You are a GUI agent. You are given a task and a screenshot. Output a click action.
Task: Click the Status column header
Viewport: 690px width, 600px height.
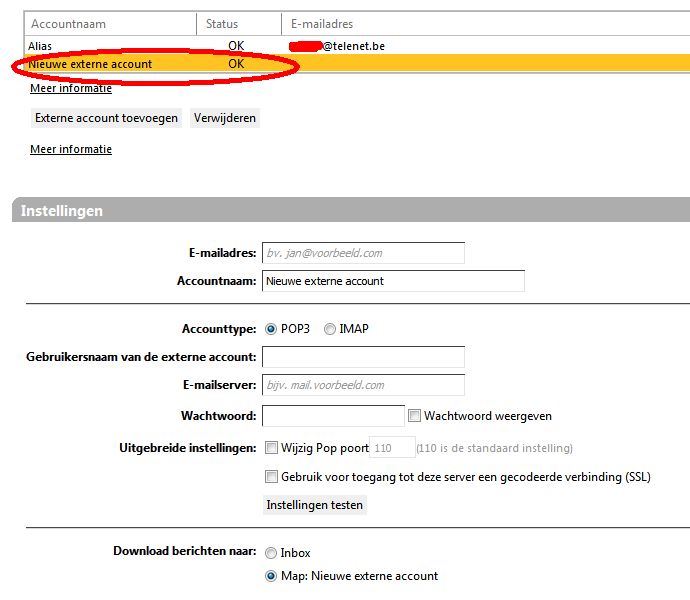point(222,24)
